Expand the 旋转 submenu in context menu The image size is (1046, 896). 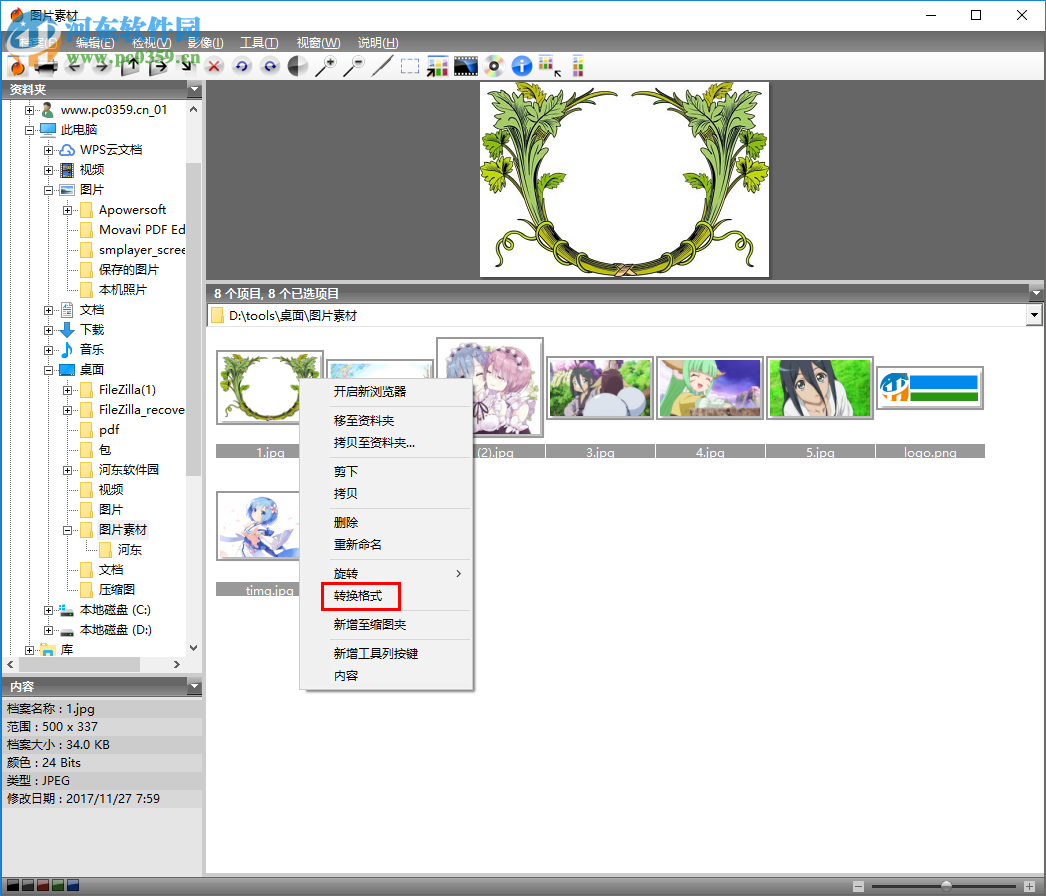click(360, 573)
